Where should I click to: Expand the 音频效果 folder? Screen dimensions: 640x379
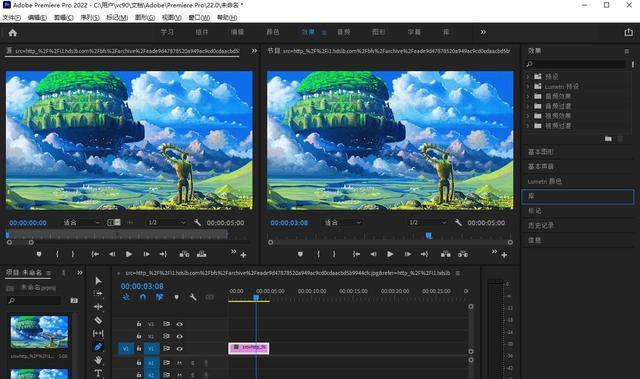coord(528,96)
